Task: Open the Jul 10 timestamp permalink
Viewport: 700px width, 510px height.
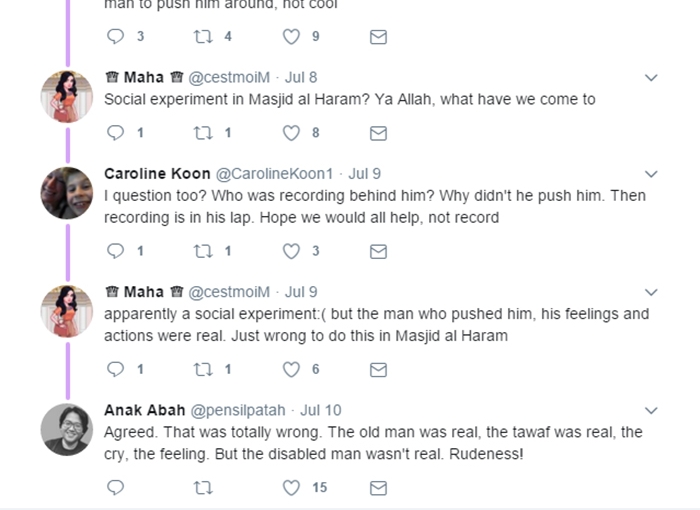Action: pos(321,410)
